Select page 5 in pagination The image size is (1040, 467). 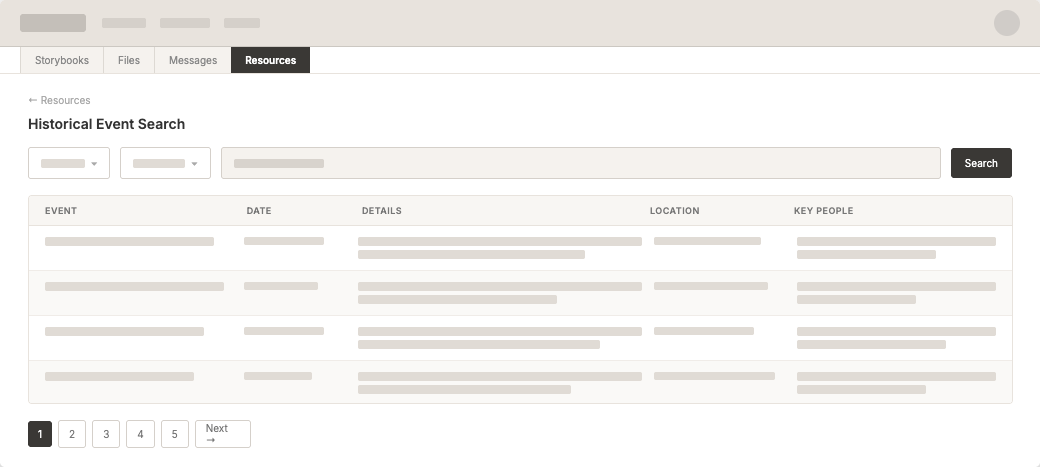pyautogui.click(x=174, y=434)
